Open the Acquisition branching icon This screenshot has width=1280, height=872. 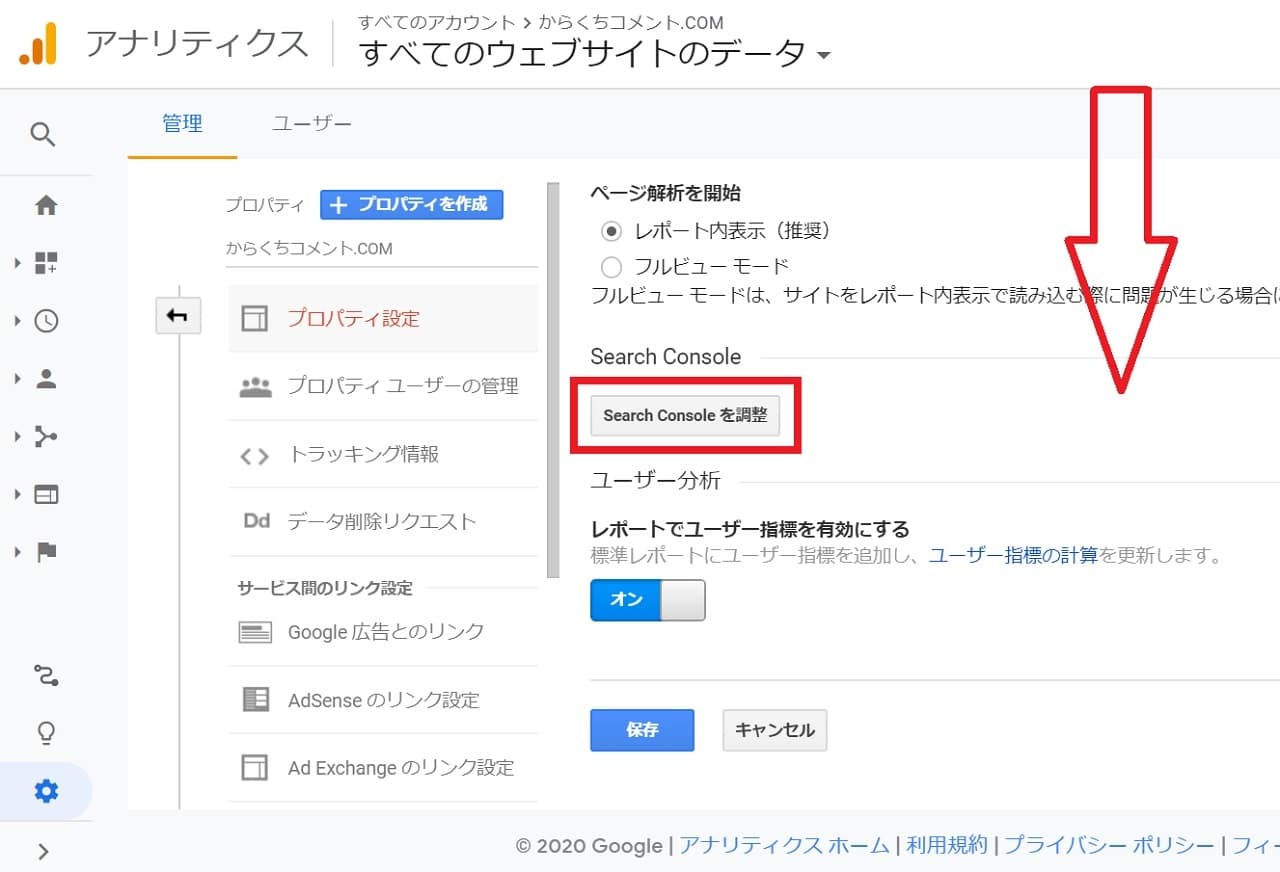click(46, 437)
